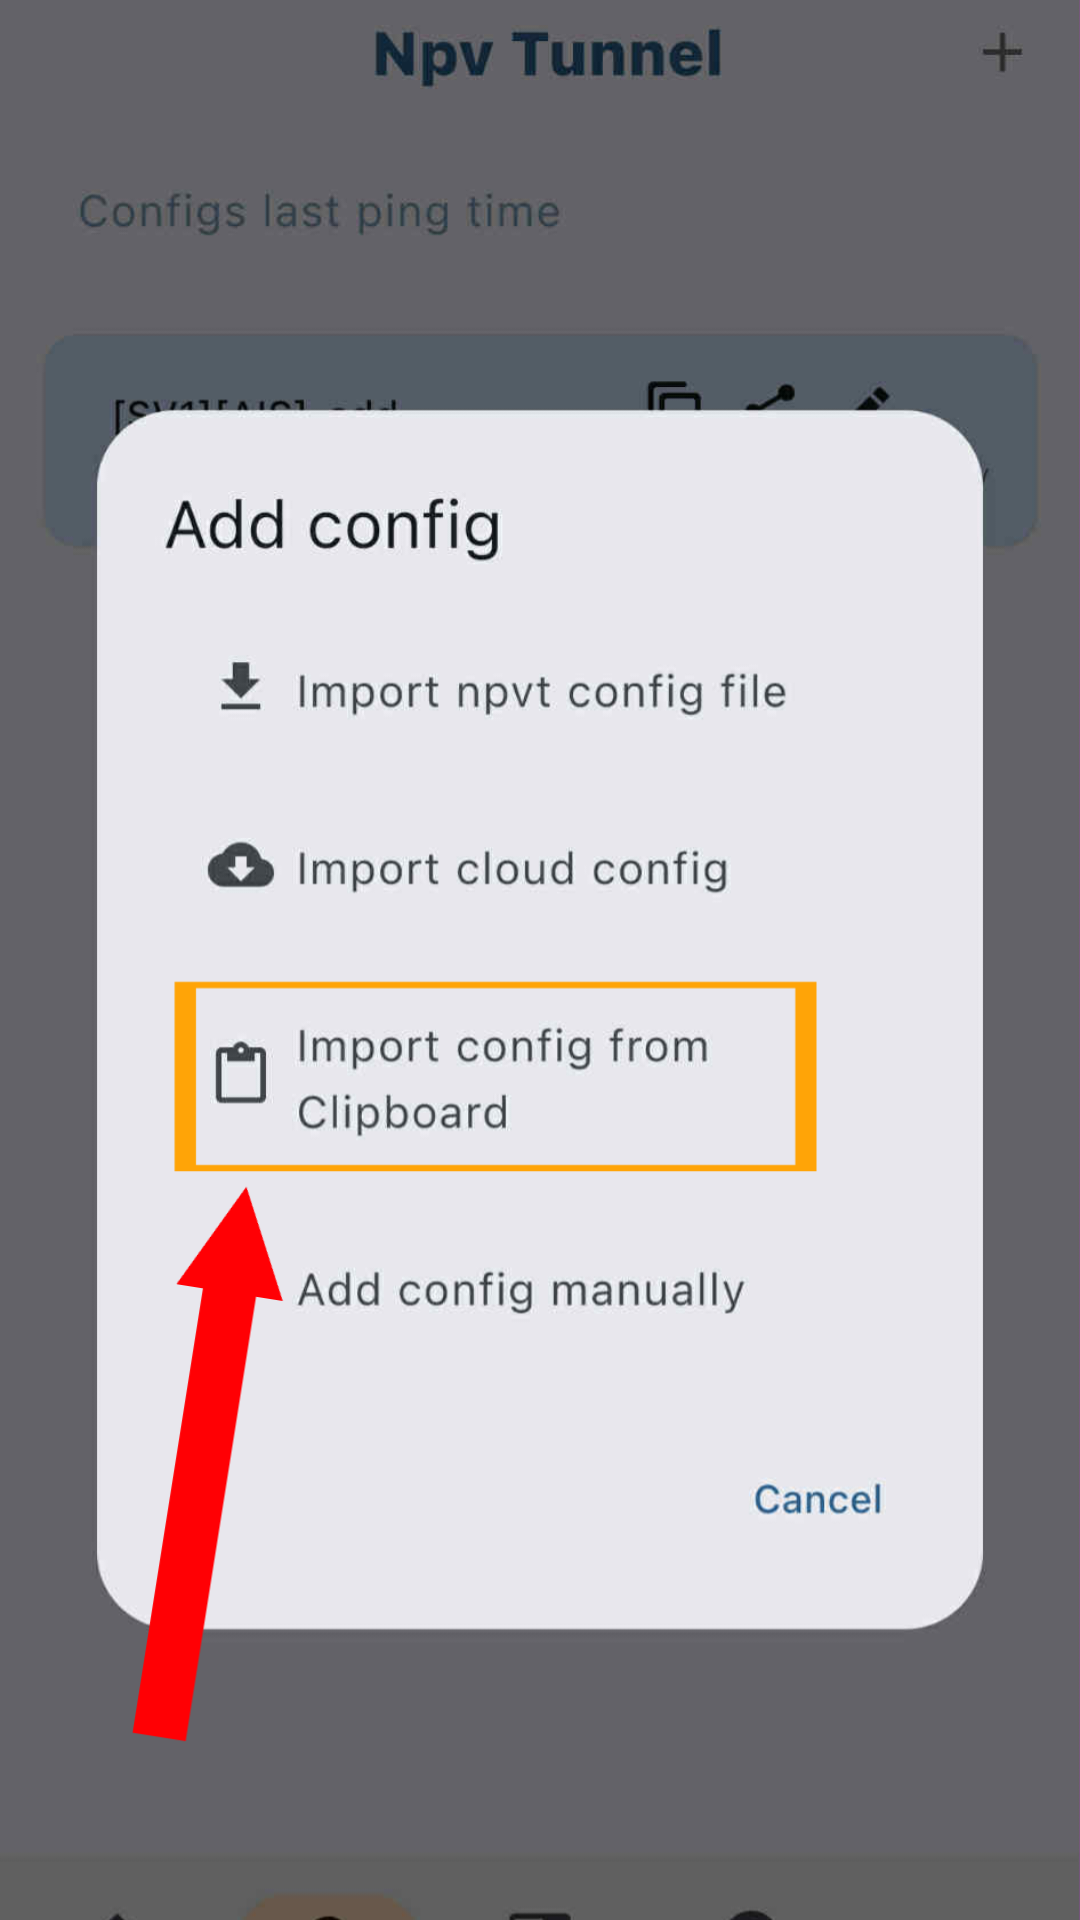
Task: Tap the leftmost bottom navigation icon
Action: pyautogui.click(x=116, y=1911)
